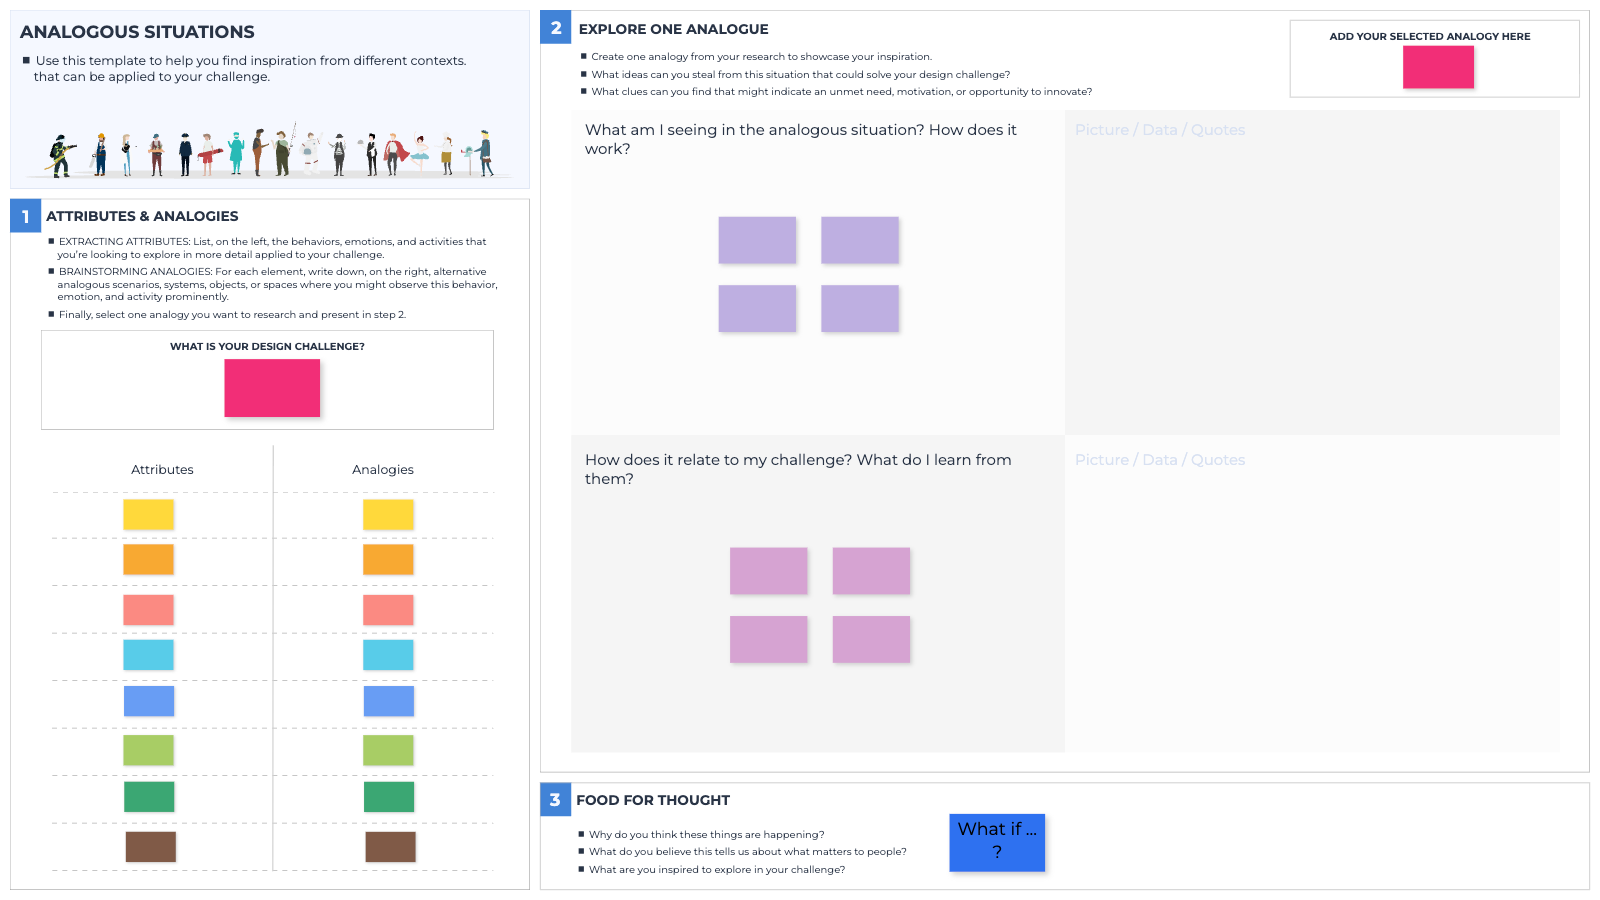Click the people illustration banner image
Screen dimensions: 1600x900
[x=272, y=151]
